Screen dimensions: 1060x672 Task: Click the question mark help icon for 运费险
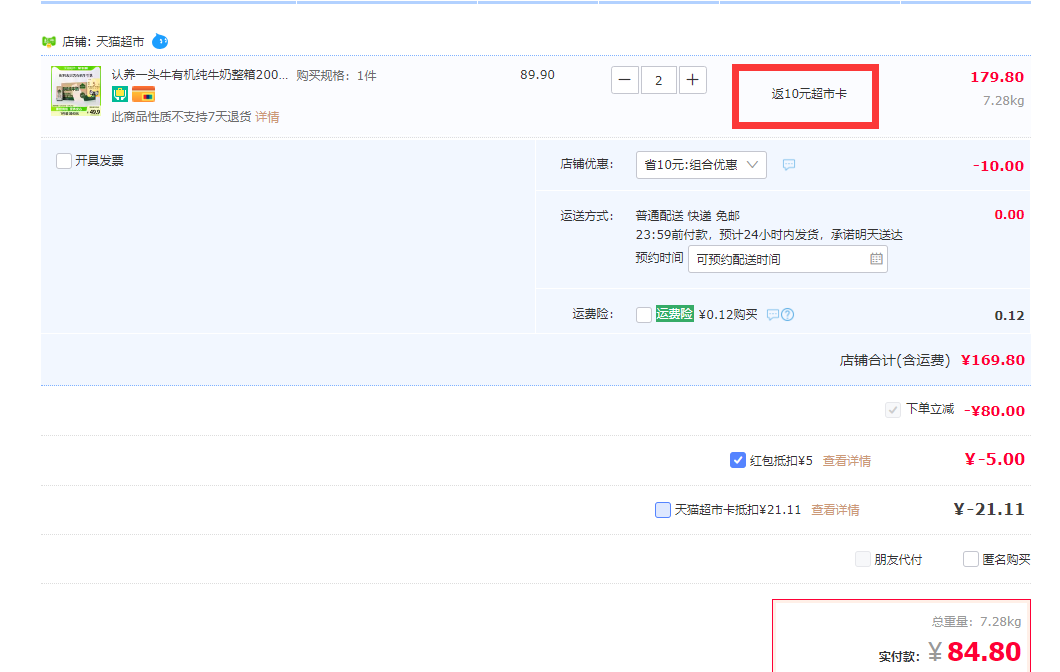click(x=788, y=314)
